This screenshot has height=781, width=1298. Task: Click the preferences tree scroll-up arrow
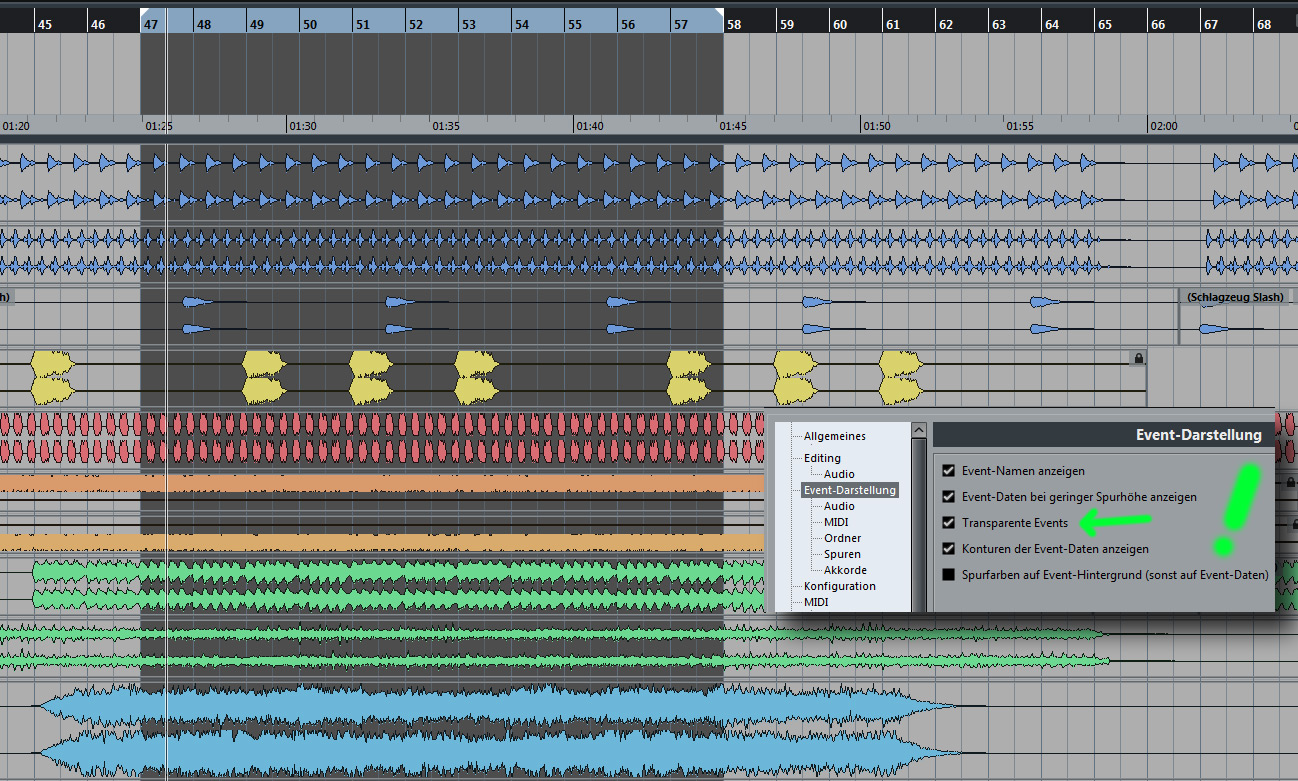pyautogui.click(x=918, y=430)
